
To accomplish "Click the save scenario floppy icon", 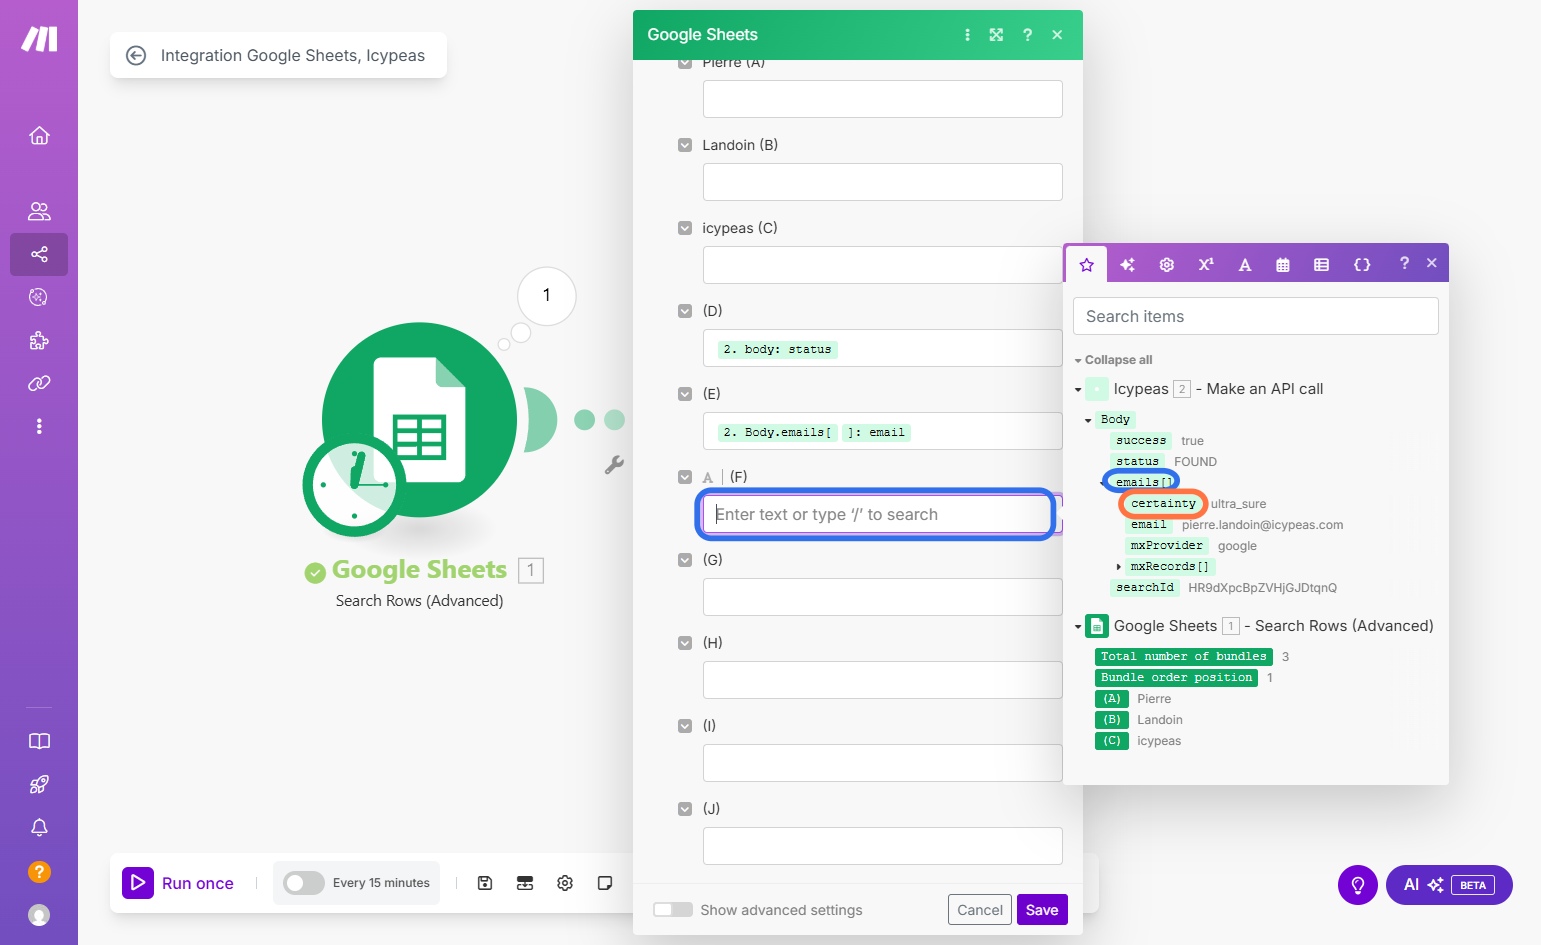I will (485, 883).
